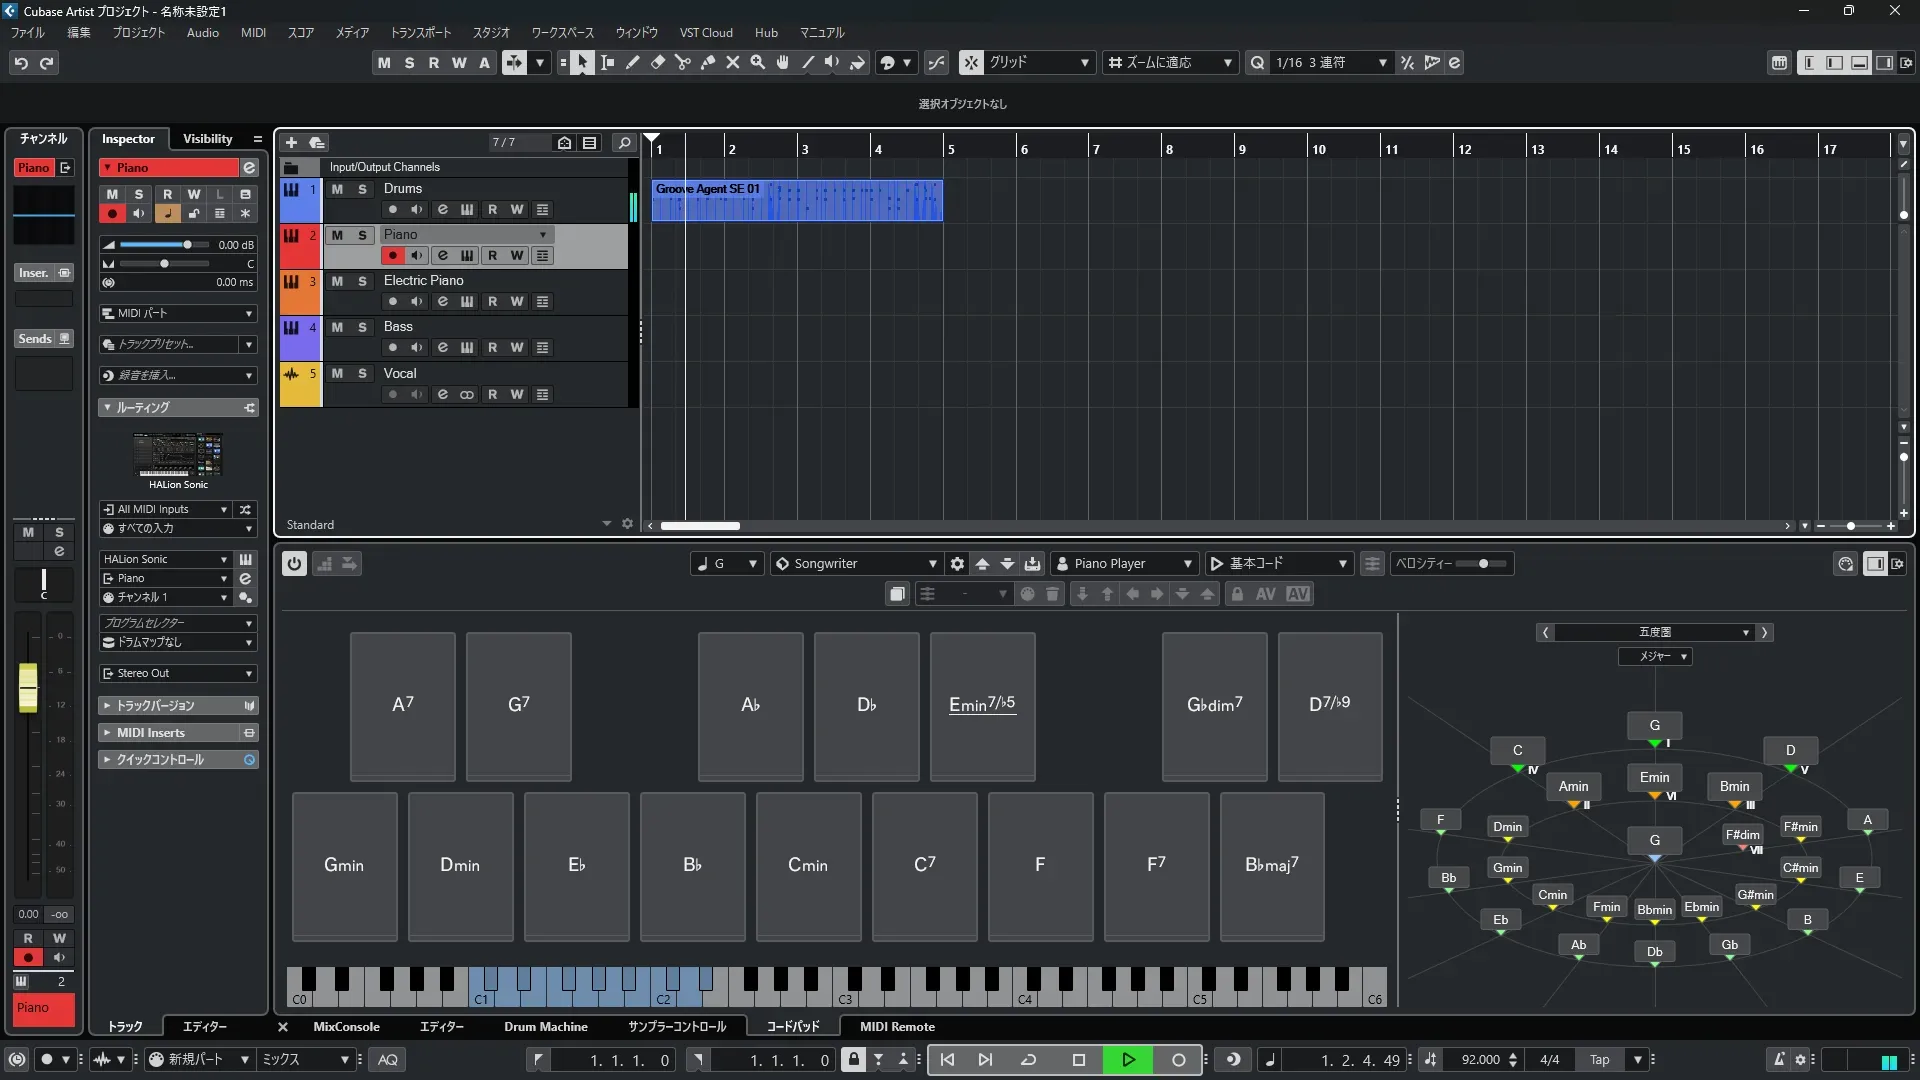Image resolution: width=1920 pixels, height=1080 pixels.
Task: Select the Eraser tool in toolbar
Action: coord(658,62)
